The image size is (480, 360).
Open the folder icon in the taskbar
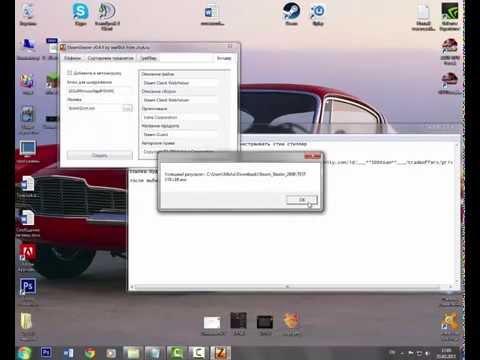133,353
